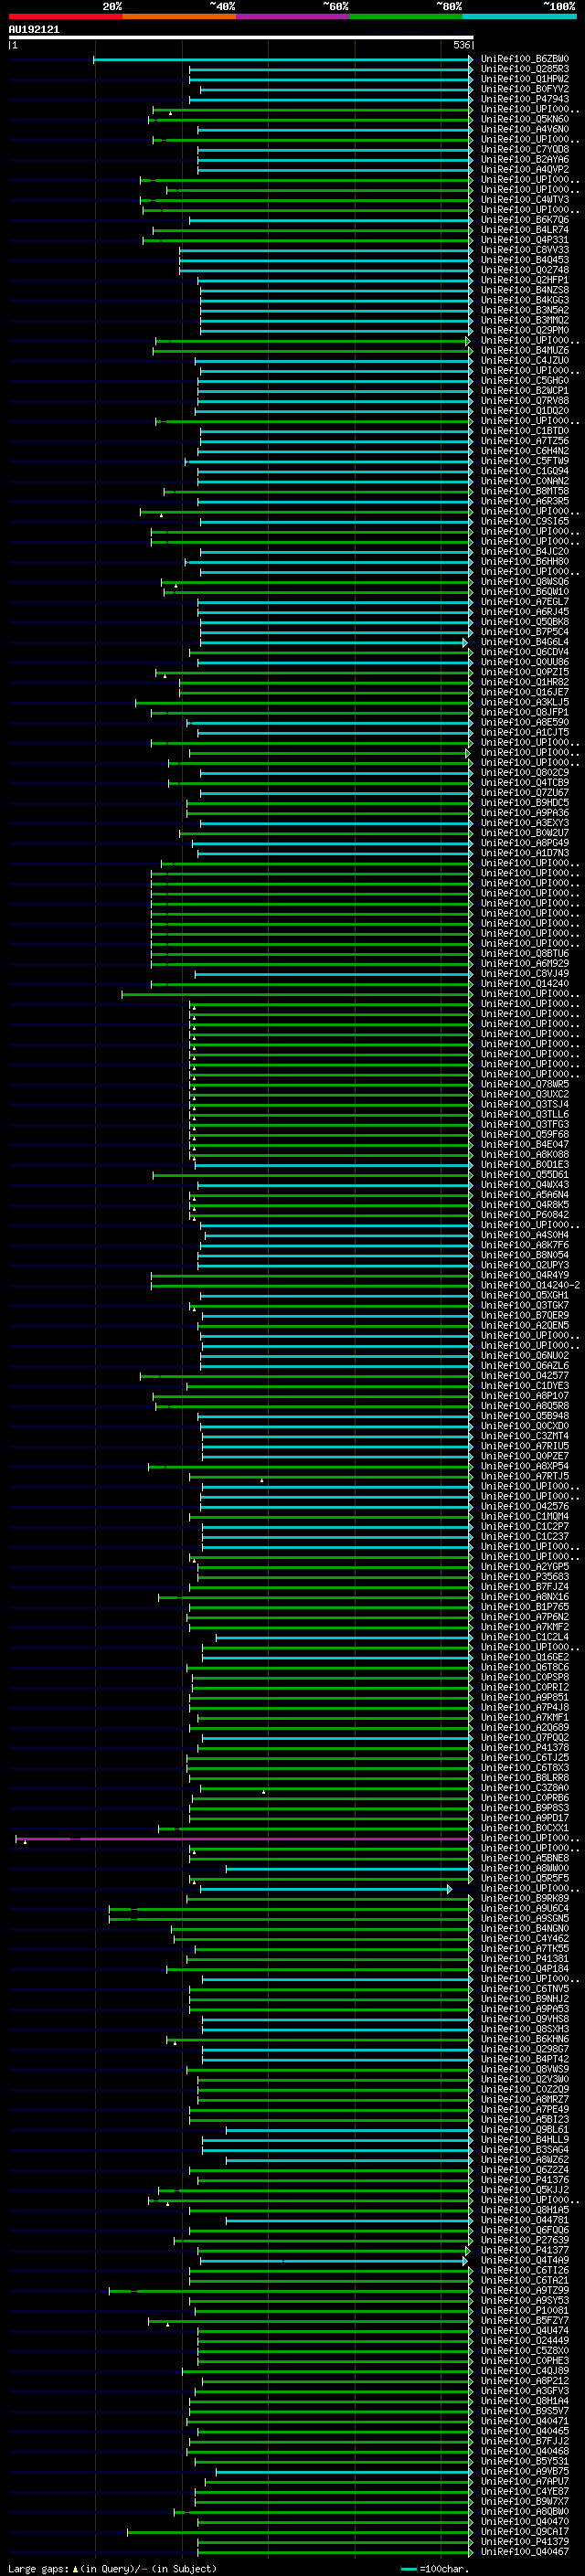Select hit label UniRef100_Q4P184
Screen dimensions: 585x2576
point(525,1968)
